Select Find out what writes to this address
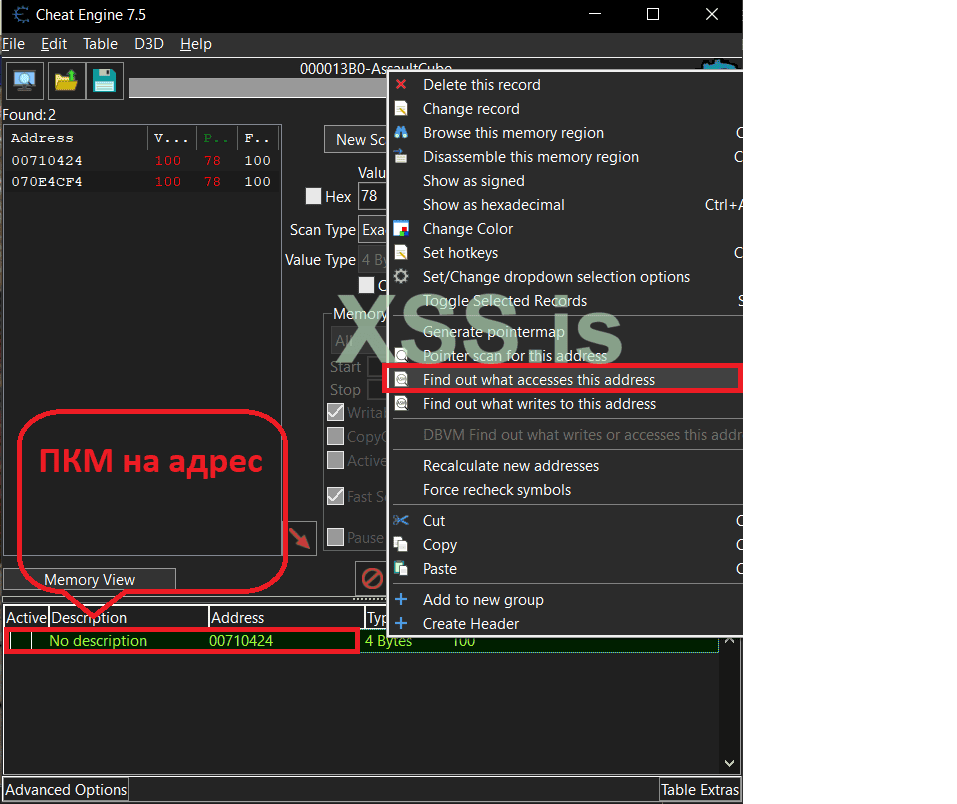 (x=565, y=404)
